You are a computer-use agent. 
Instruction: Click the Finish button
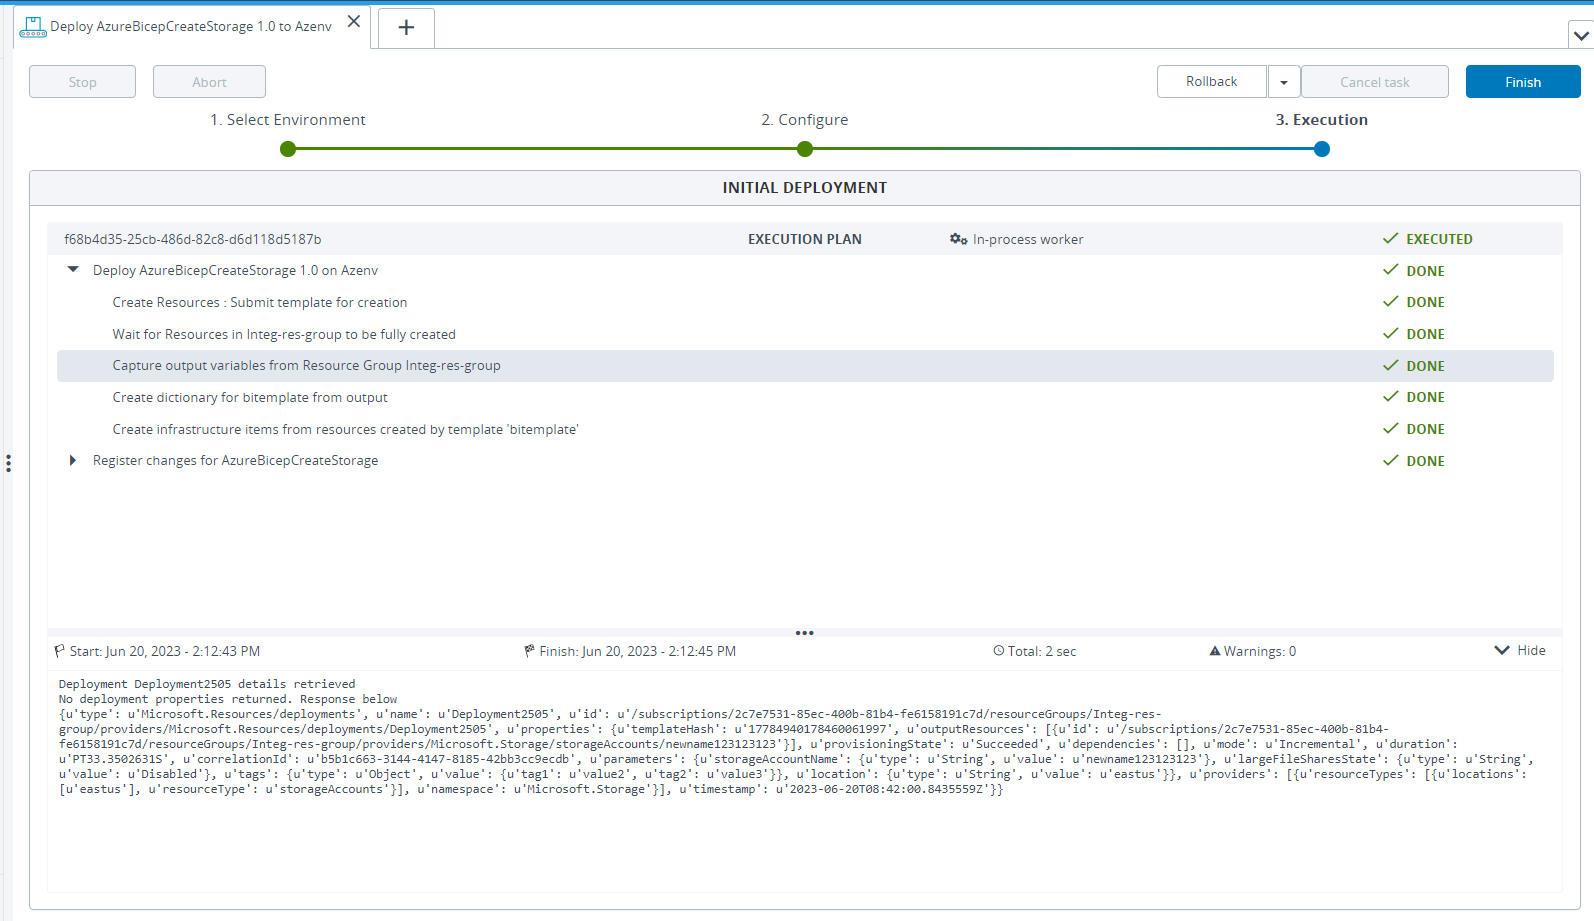(x=1523, y=82)
